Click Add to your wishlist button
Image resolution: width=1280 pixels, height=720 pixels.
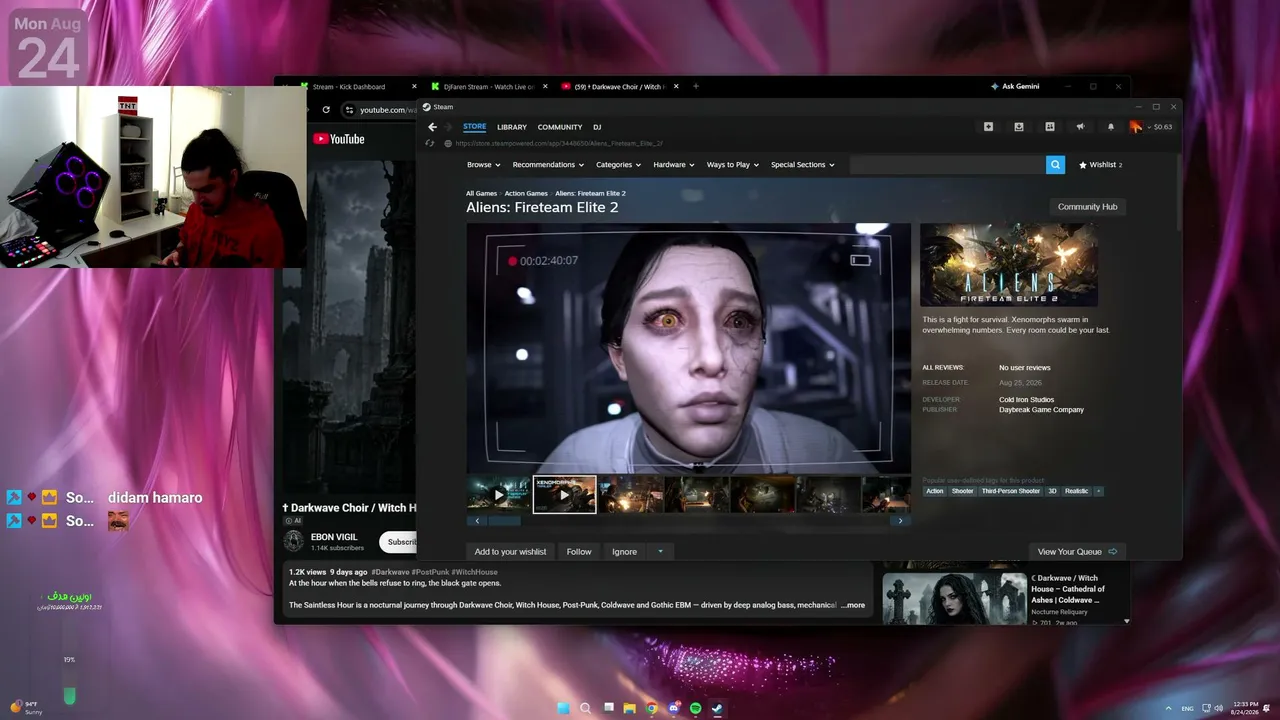click(511, 552)
